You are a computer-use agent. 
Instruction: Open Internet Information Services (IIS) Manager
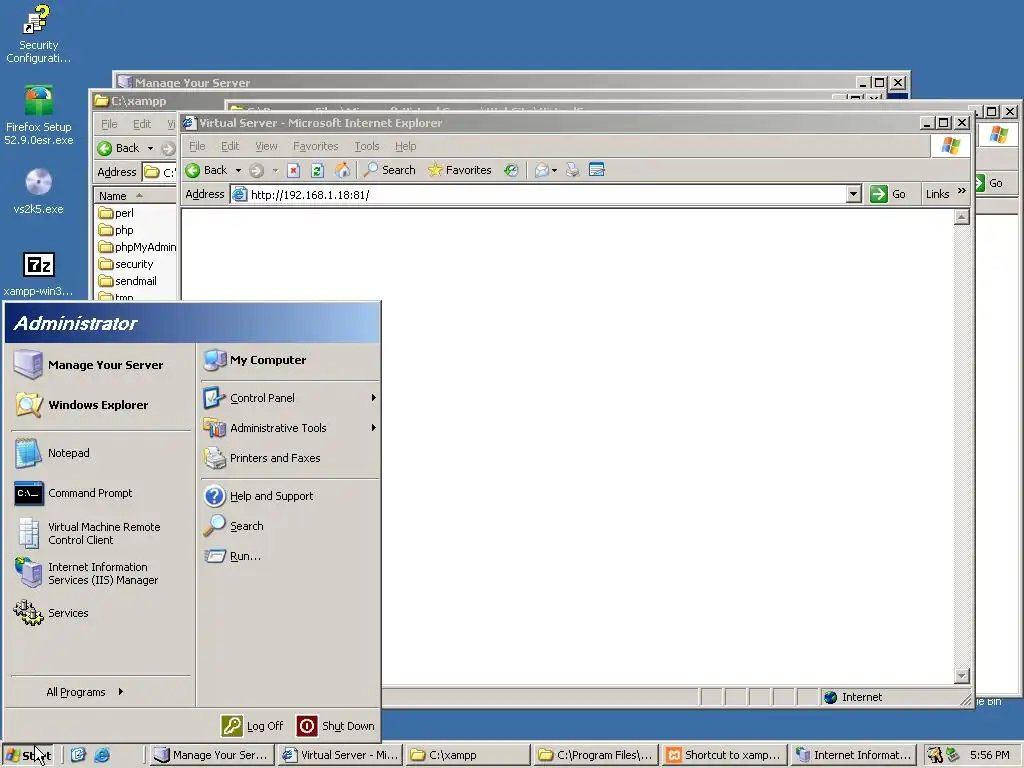(x=101, y=573)
